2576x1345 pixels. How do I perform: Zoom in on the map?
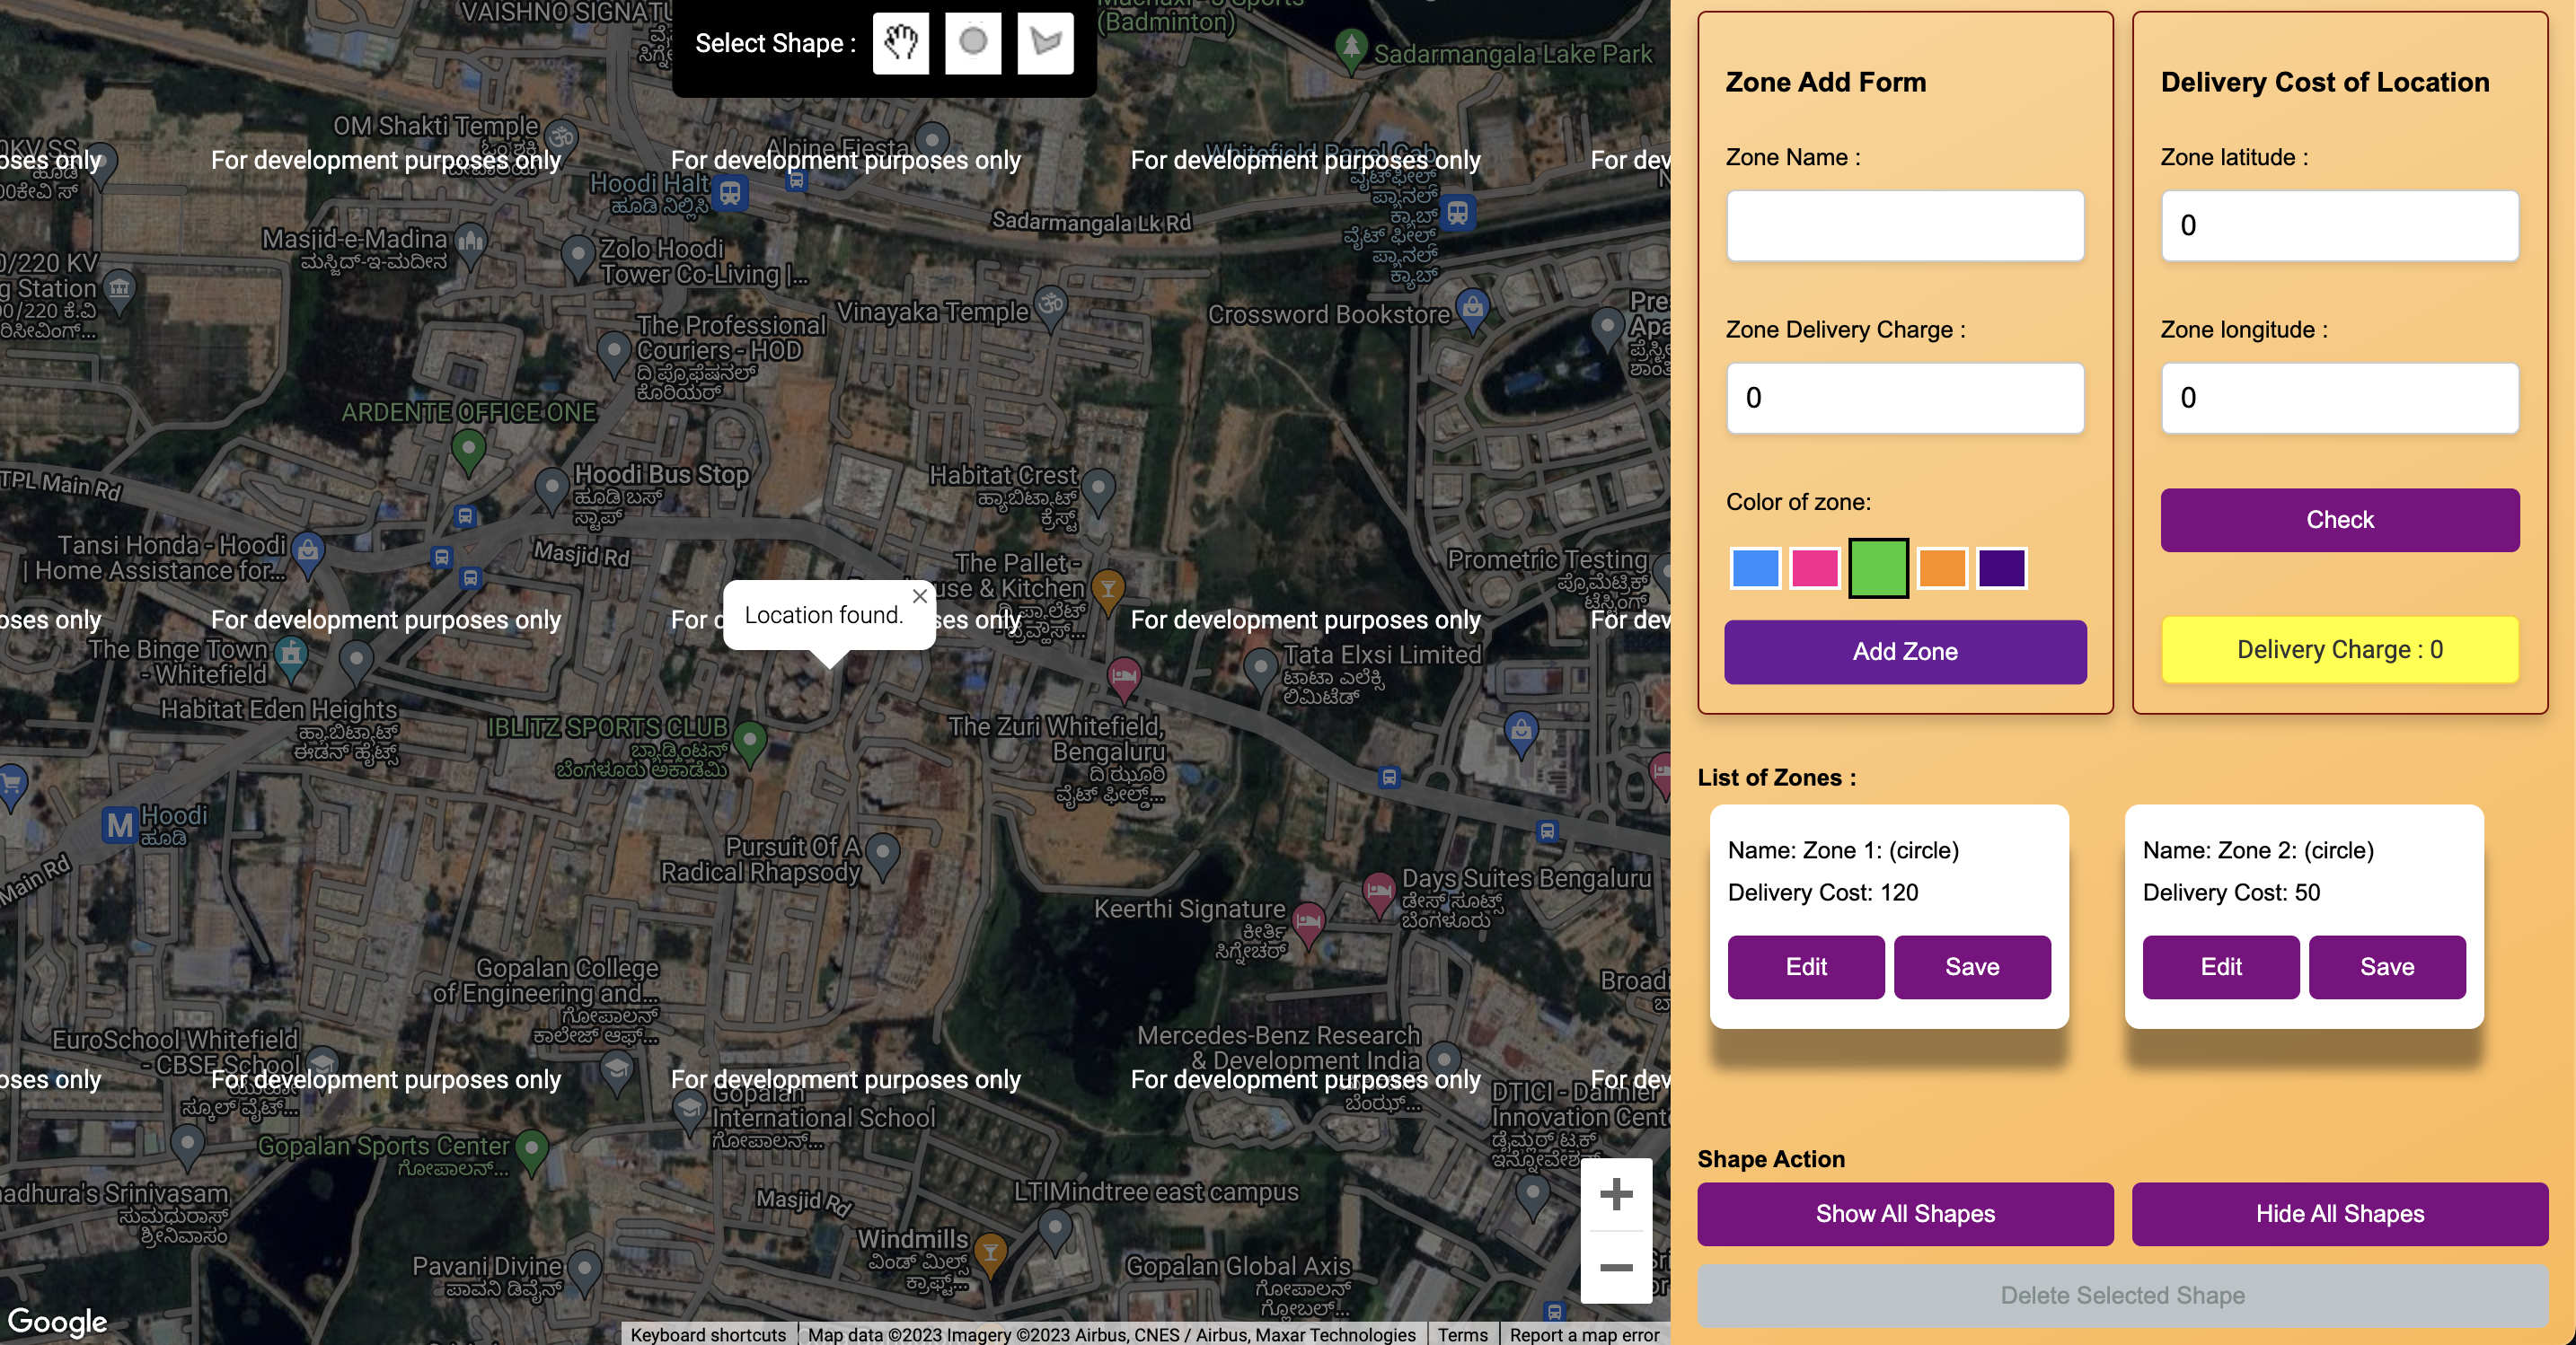pos(1616,1194)
